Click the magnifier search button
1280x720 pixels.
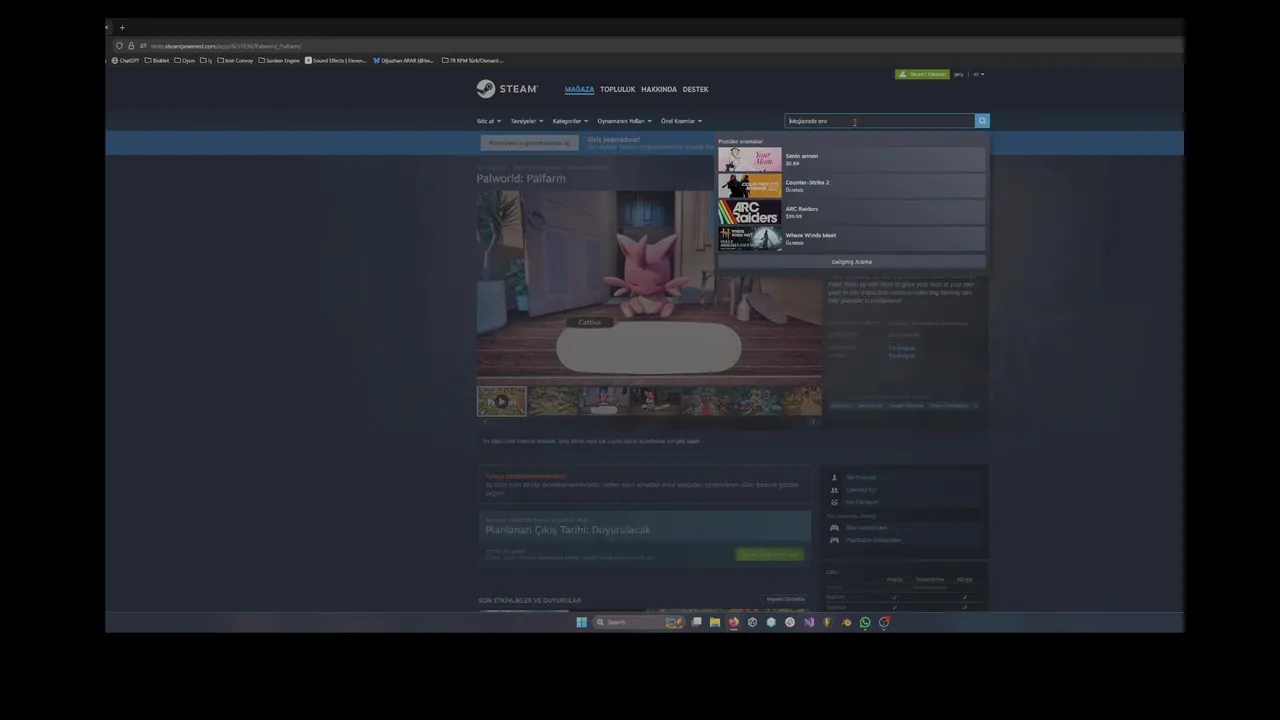click(x=982, y=121)
